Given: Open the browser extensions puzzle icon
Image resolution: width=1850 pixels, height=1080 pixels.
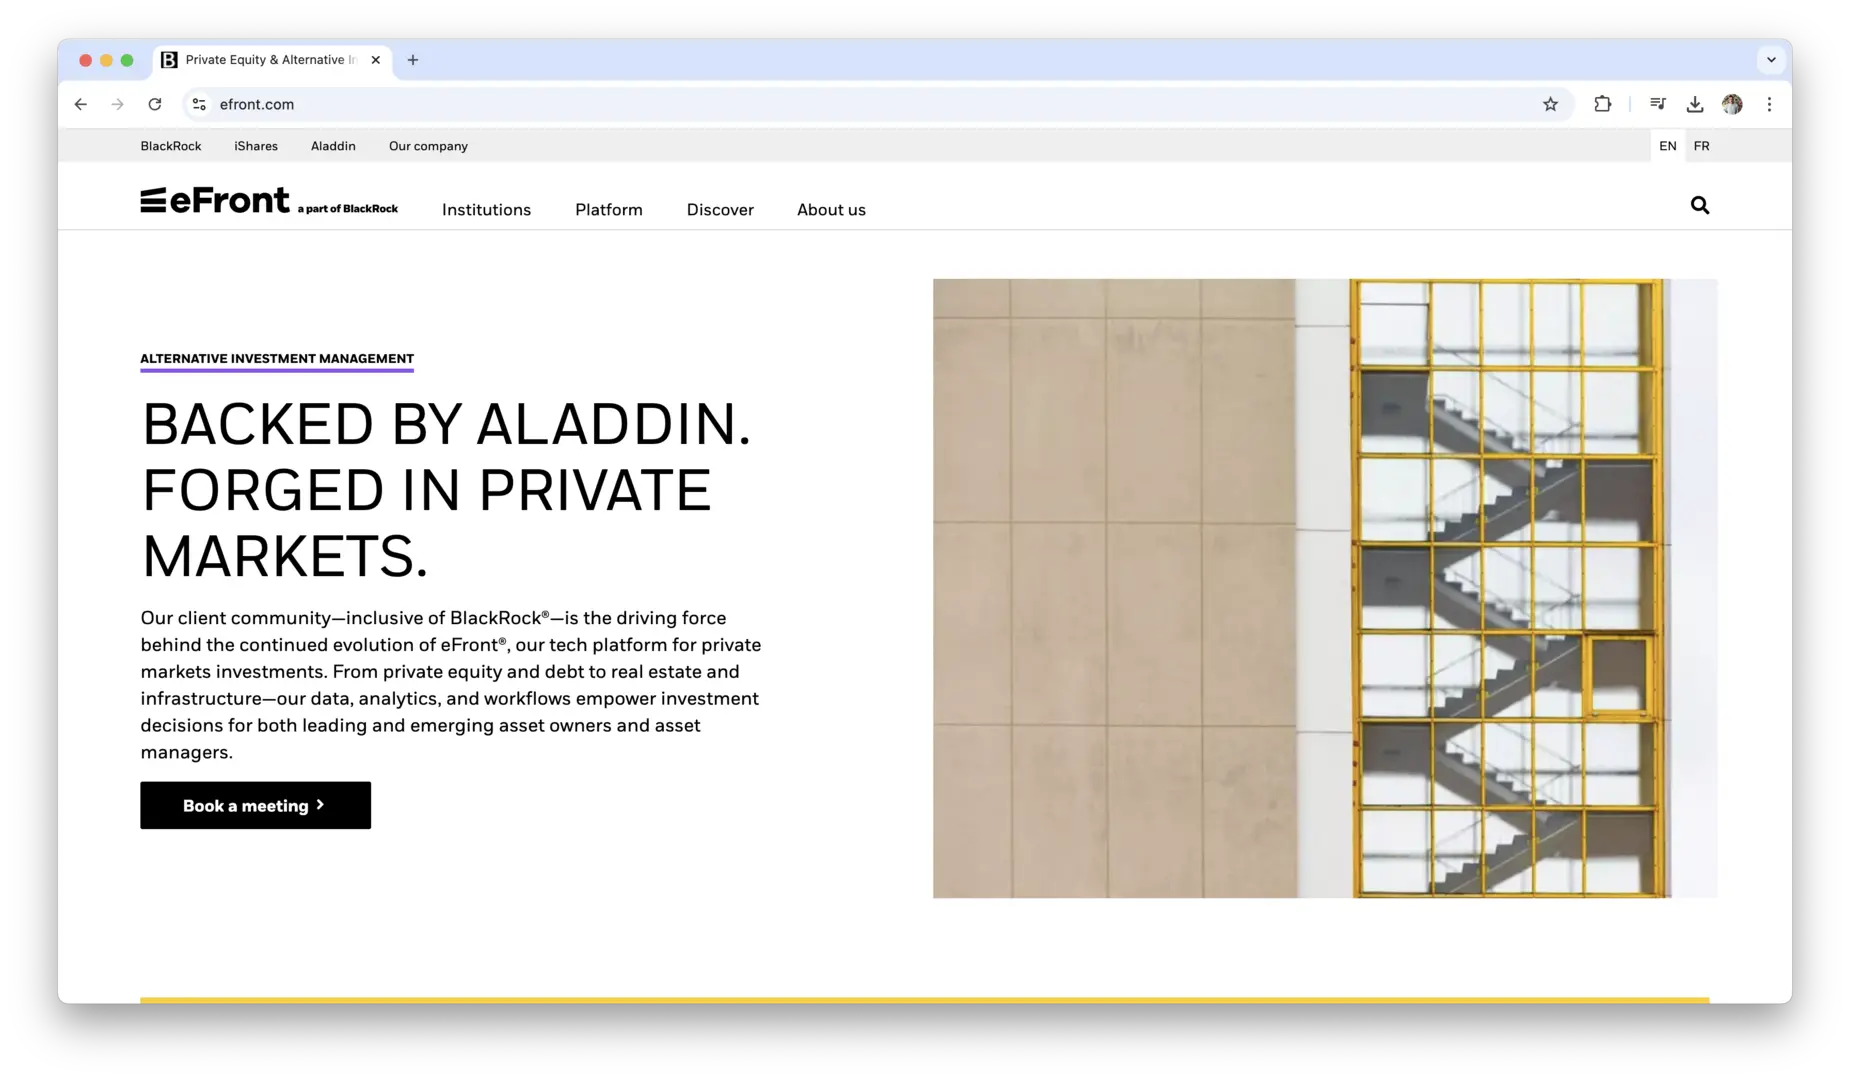Looking at the screenshot, I should pos(1602,104).
